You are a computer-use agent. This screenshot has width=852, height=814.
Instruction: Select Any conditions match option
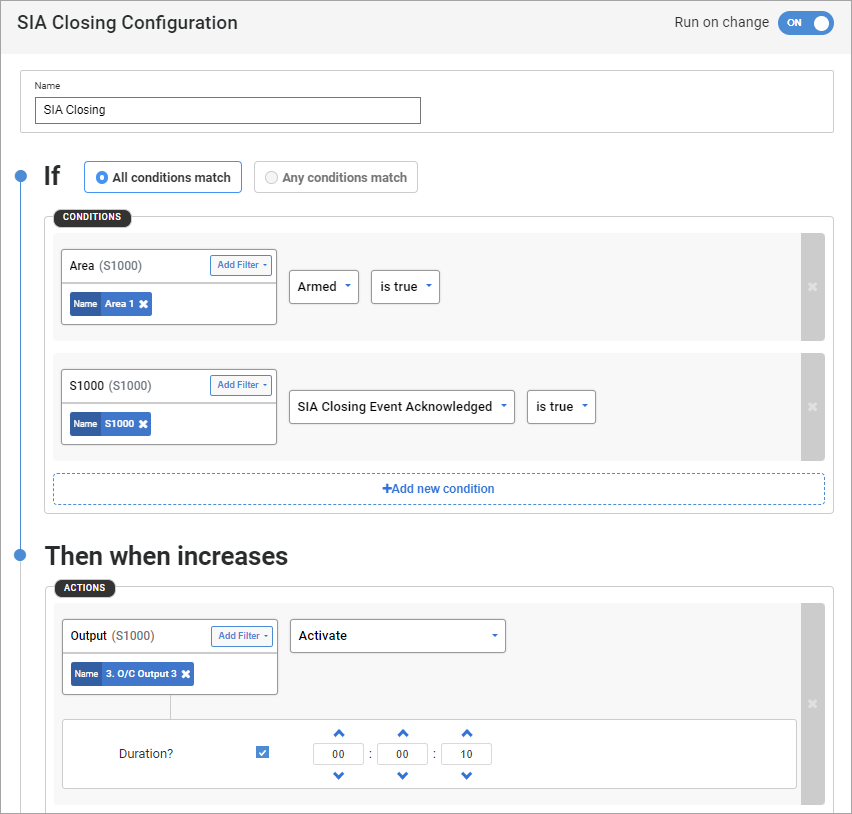(335, 177)
